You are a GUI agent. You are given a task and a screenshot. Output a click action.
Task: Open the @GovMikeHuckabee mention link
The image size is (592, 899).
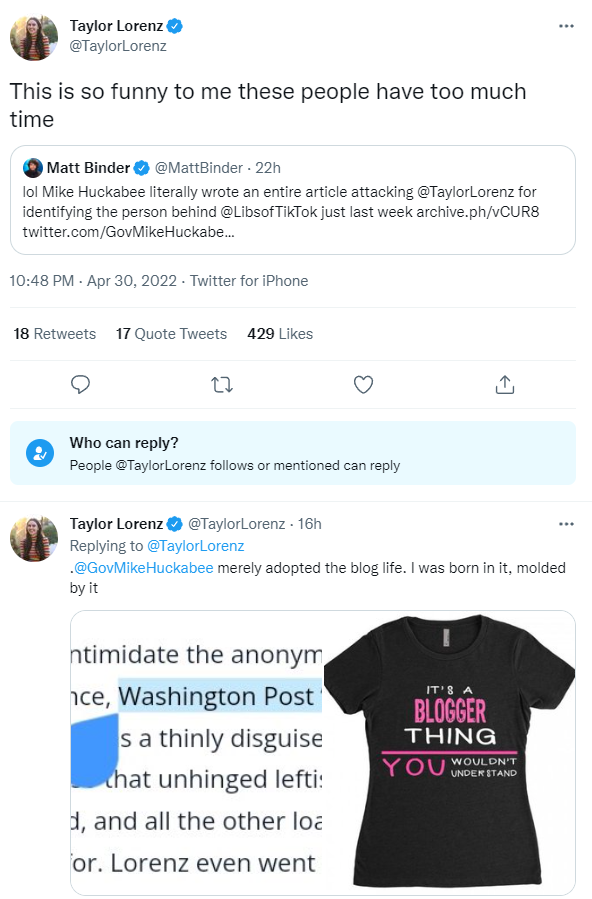pos(144,568)
